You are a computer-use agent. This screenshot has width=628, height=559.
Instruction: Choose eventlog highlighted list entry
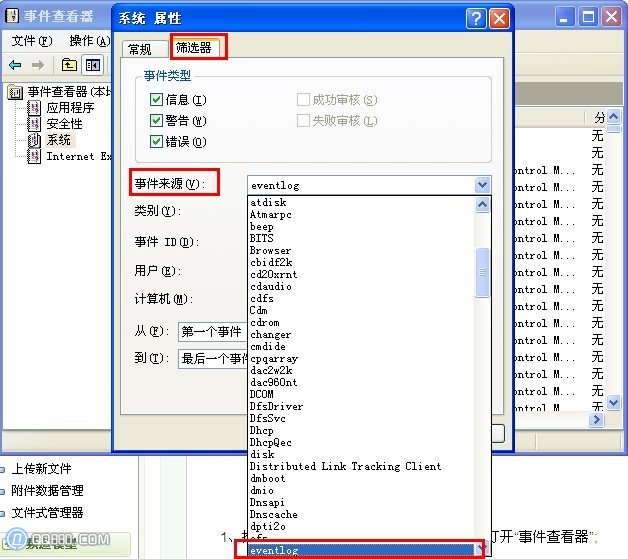click(x=361, y=551)
